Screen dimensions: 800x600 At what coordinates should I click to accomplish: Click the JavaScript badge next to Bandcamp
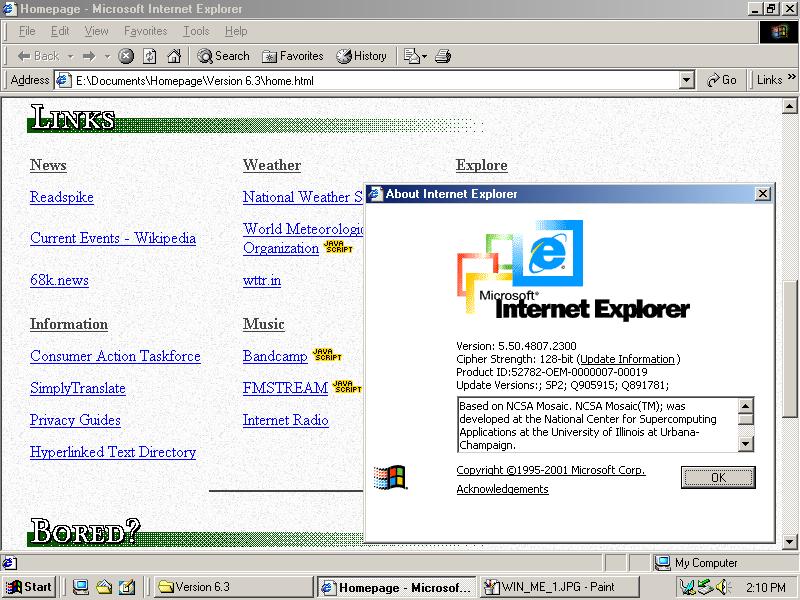click(327, 355)
